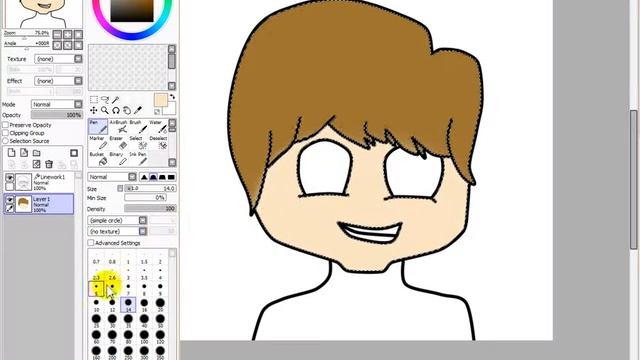640x360 pixels.
Task: Select the magic wand tool
Action: click(116, 100)
